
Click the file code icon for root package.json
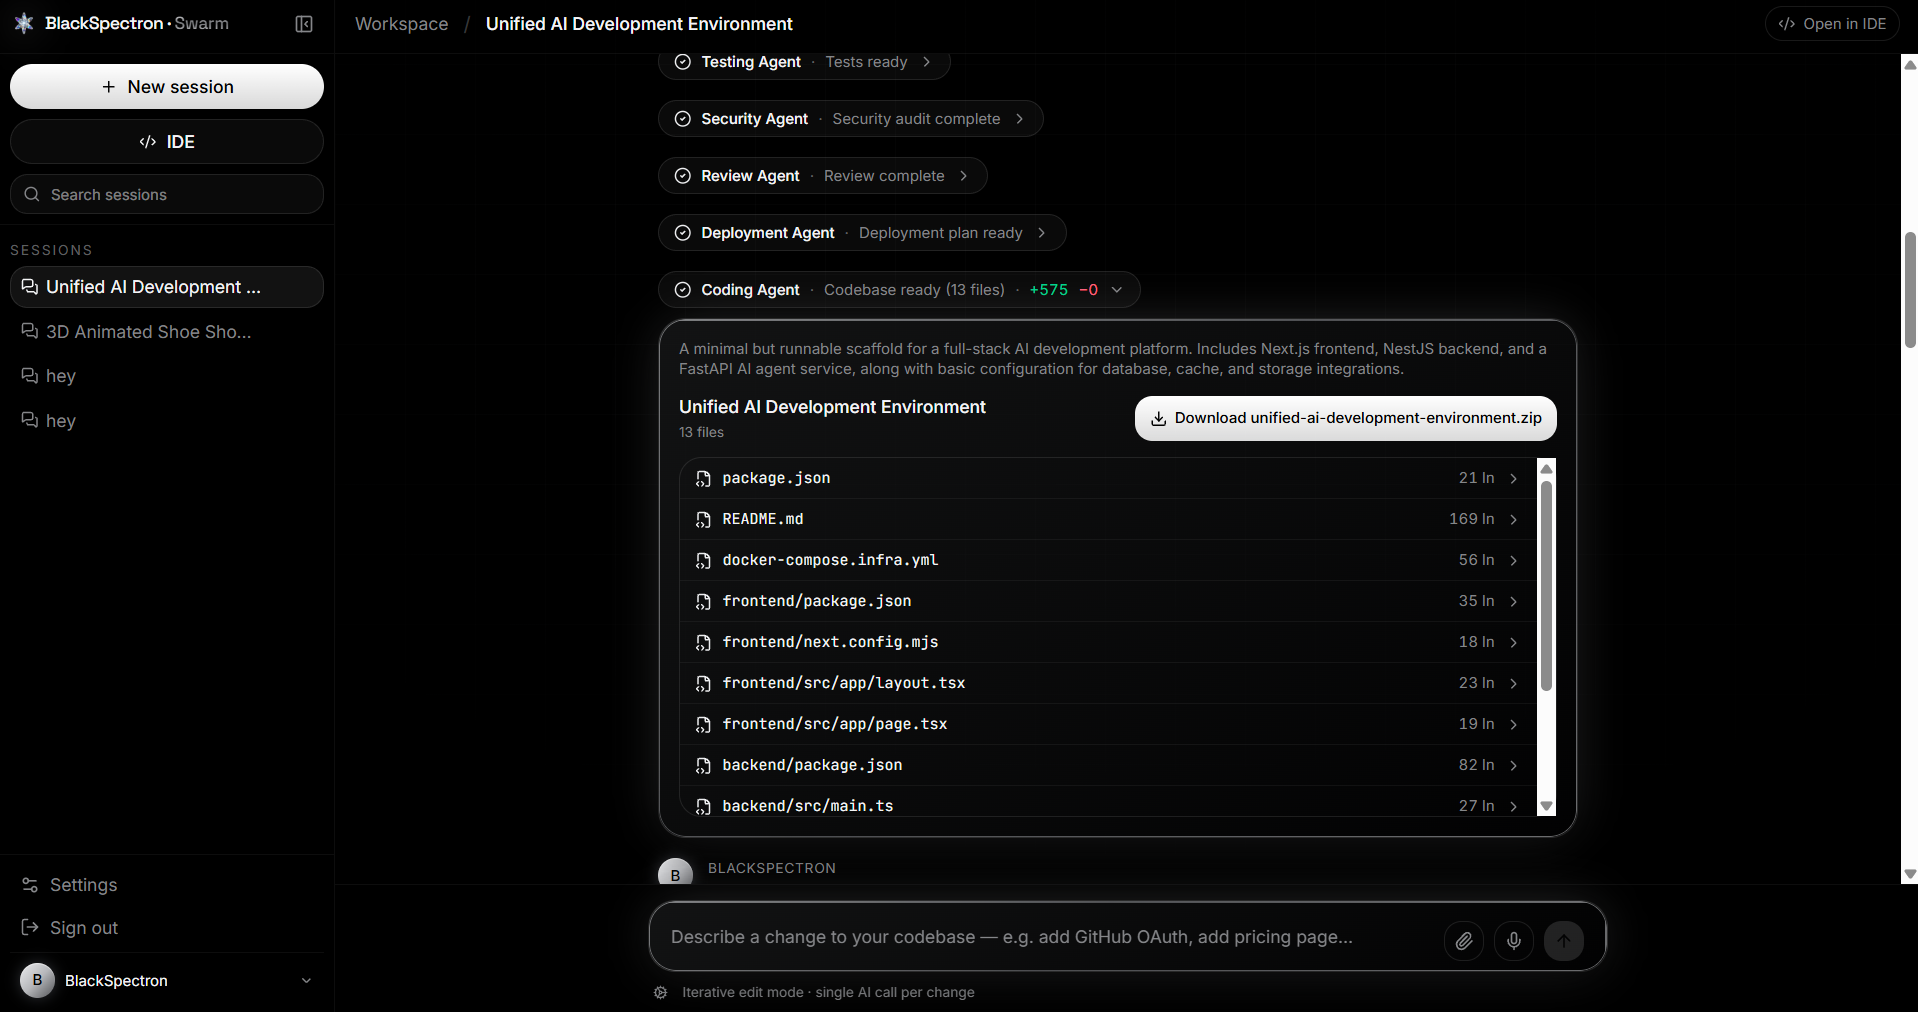click(703, 479)
